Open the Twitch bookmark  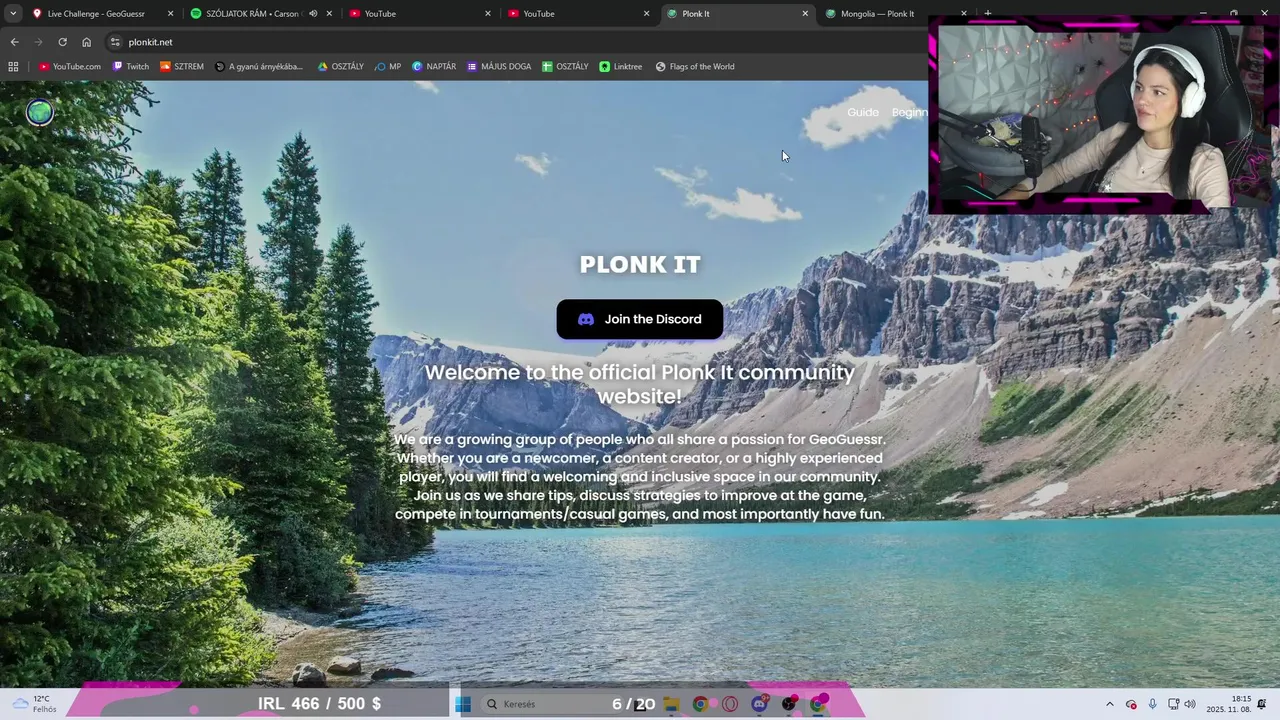131,67
